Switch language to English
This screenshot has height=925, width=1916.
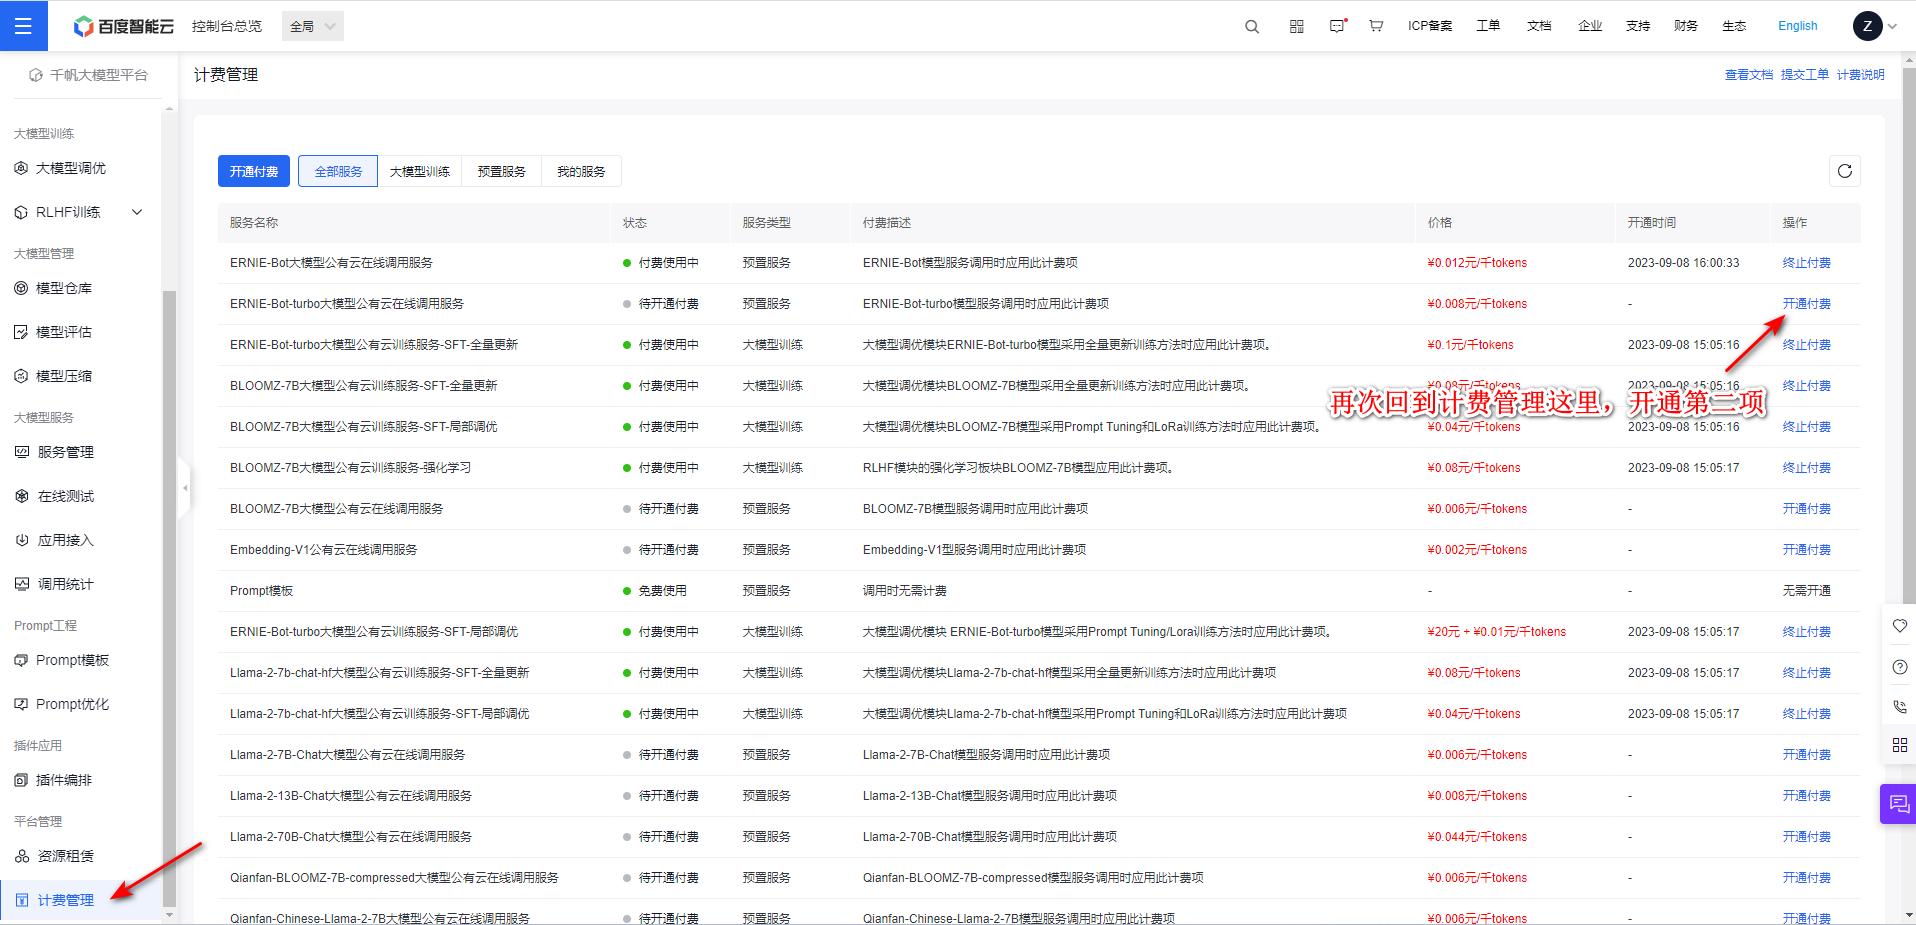1797,26
